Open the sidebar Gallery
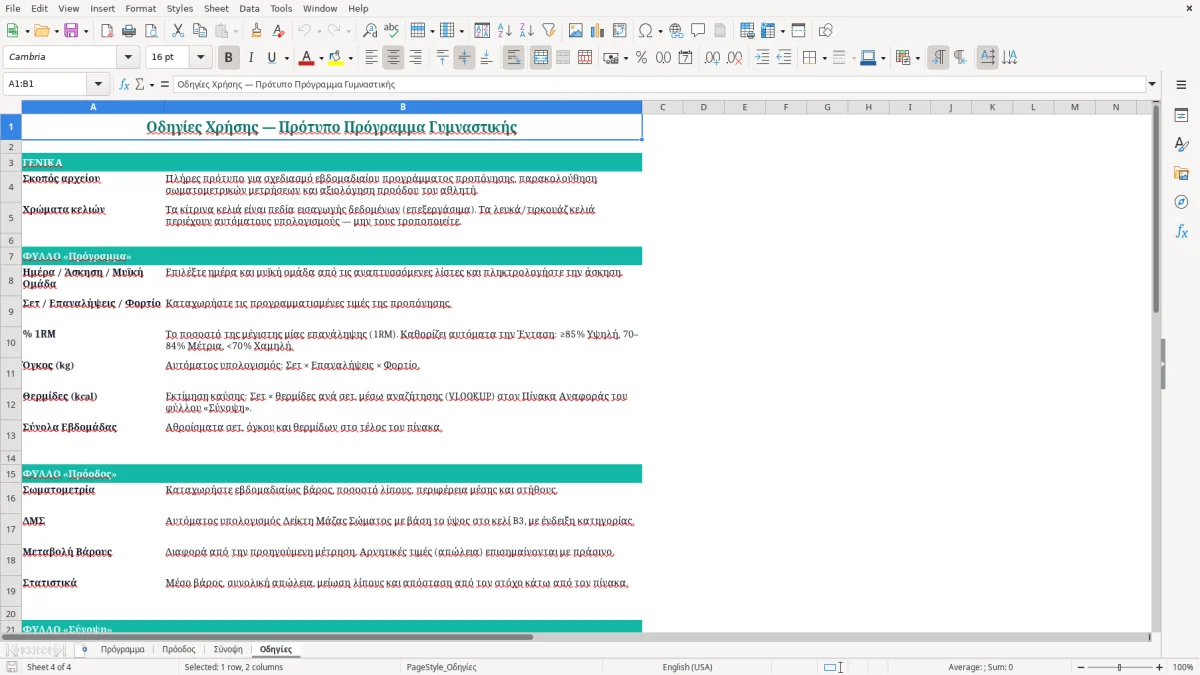The width and height of the screenshot is (1200, 675). 1181,173
